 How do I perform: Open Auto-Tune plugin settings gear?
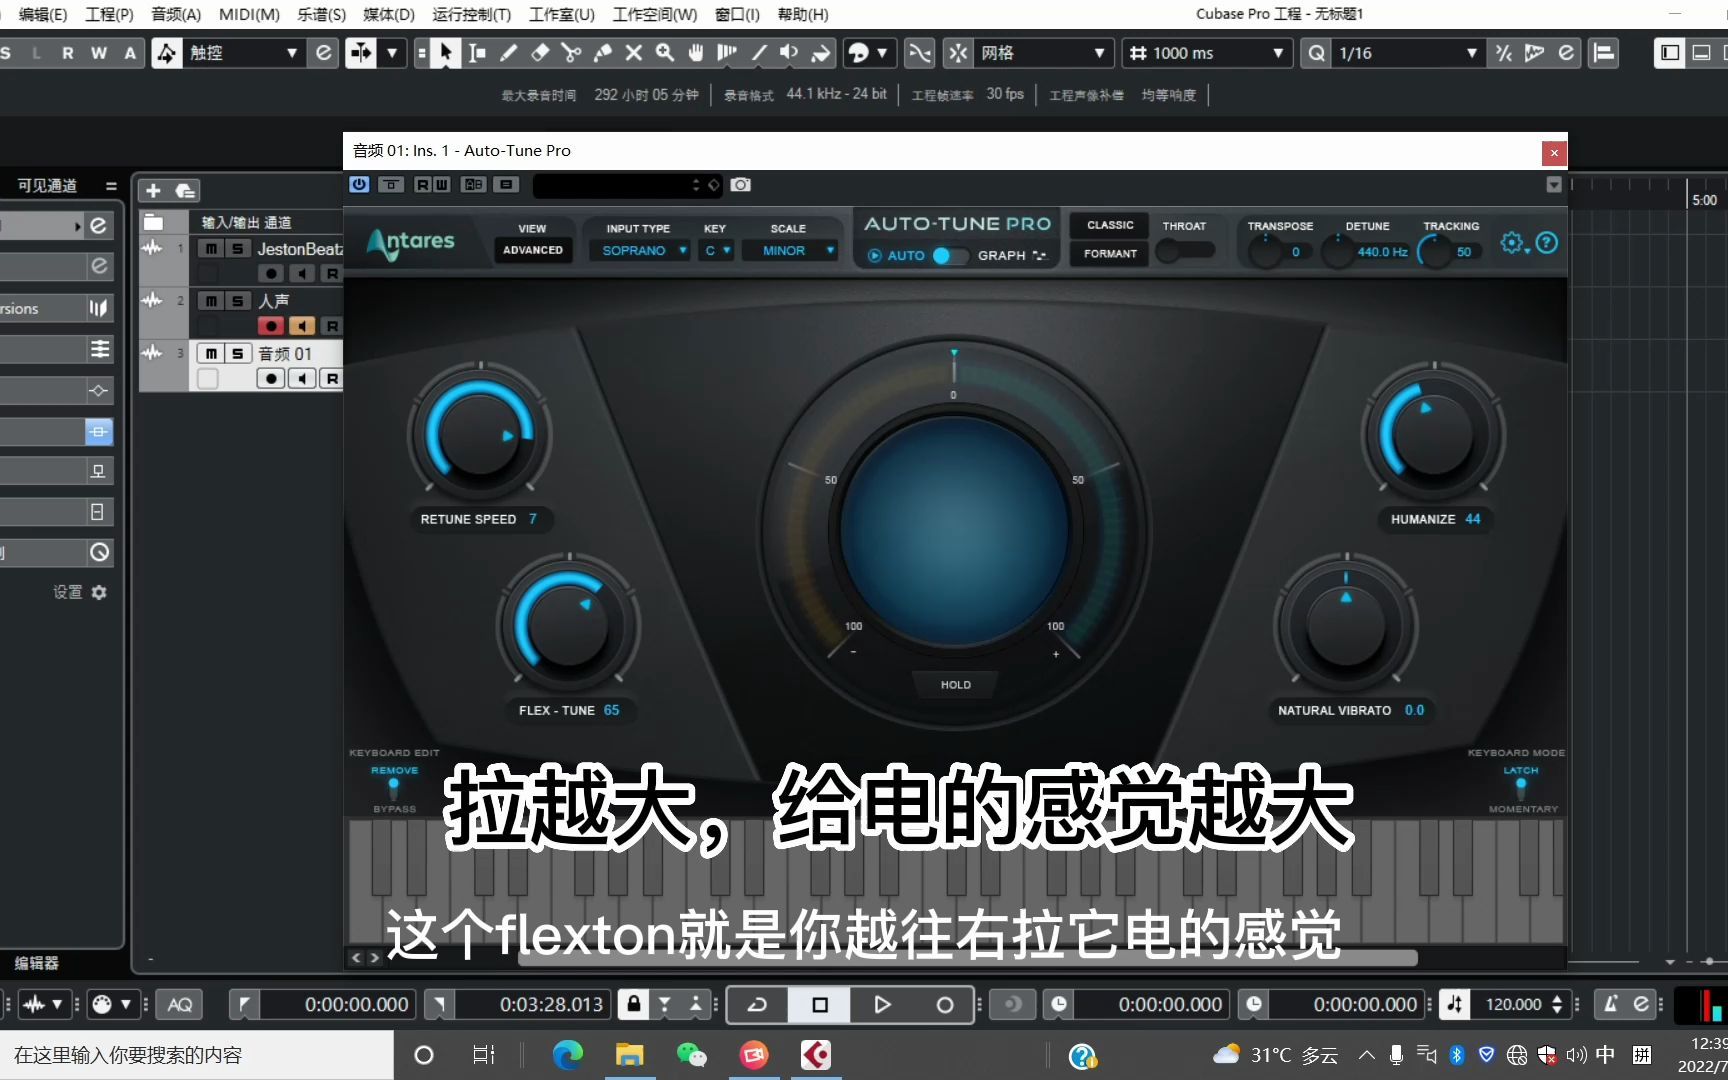1512,242
